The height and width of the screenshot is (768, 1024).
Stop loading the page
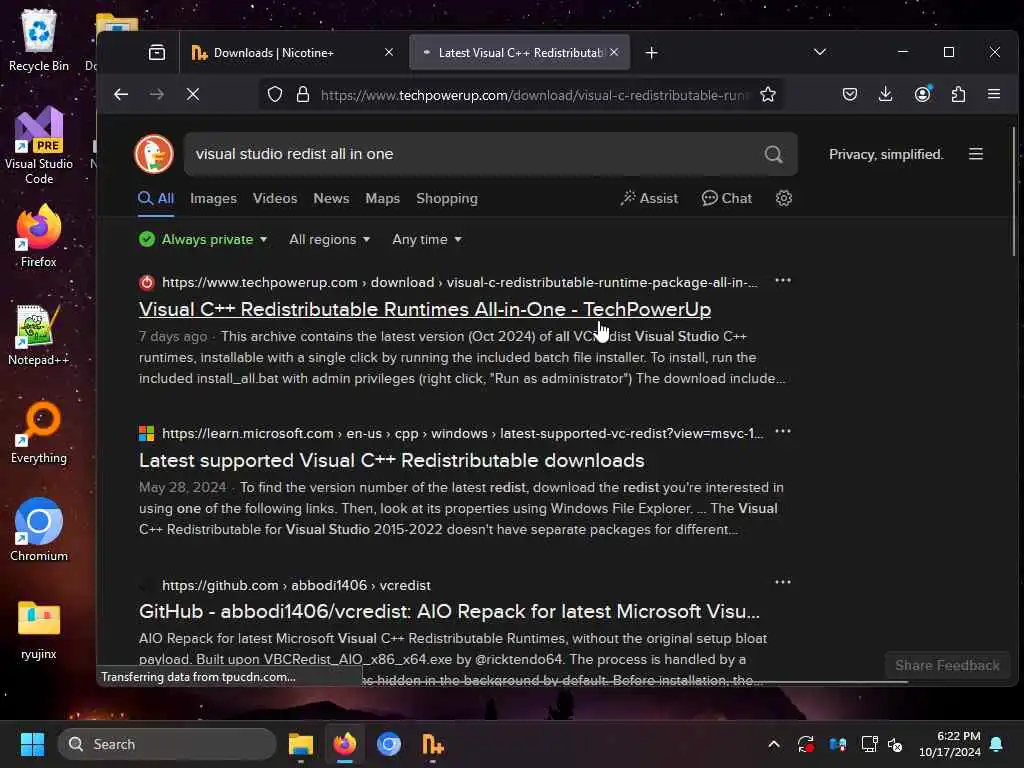[x=193, y=95]
